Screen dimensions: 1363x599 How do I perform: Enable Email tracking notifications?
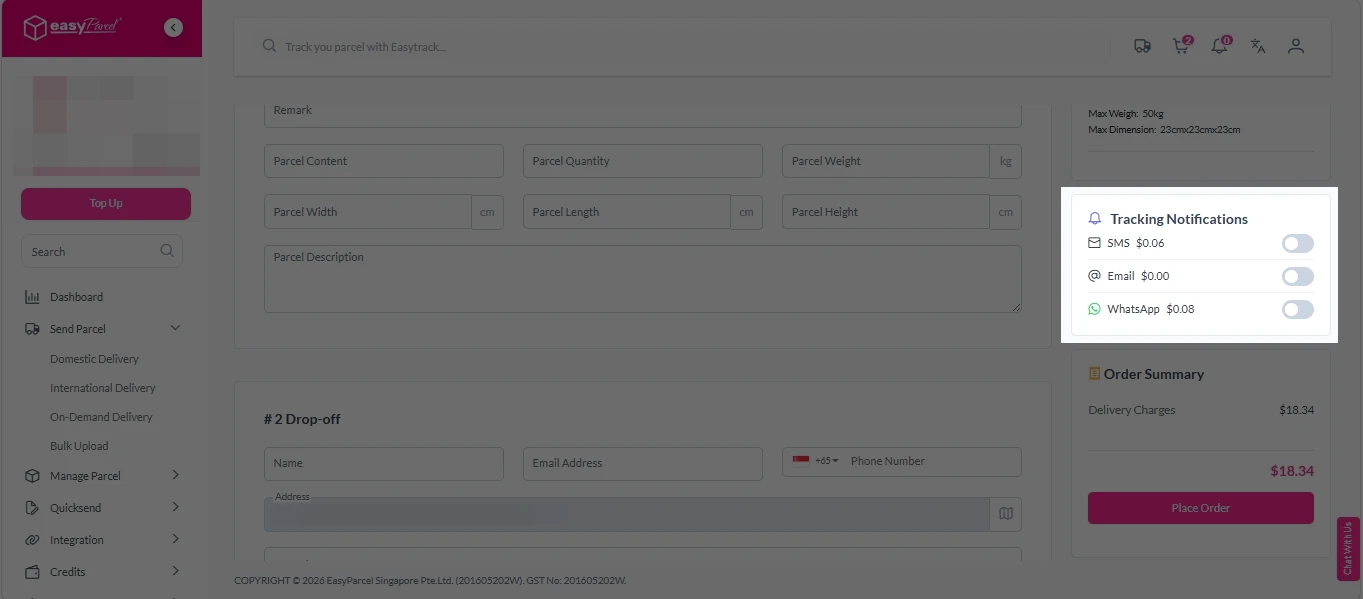click(x=1297, y=276)
